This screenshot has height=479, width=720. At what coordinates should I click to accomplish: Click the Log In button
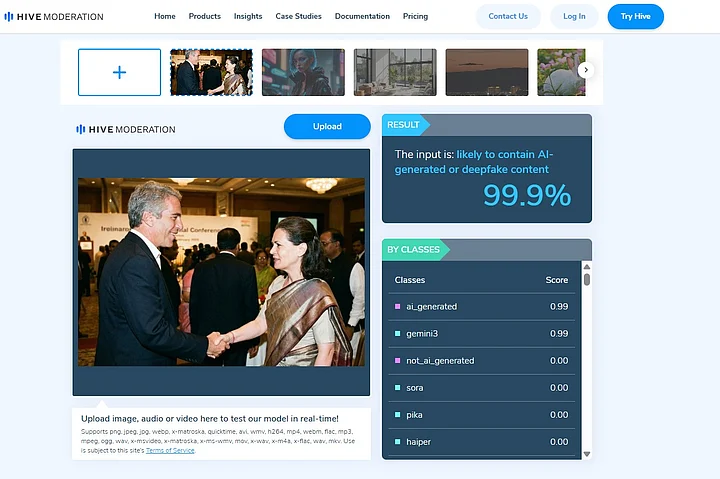click(574, 17)
